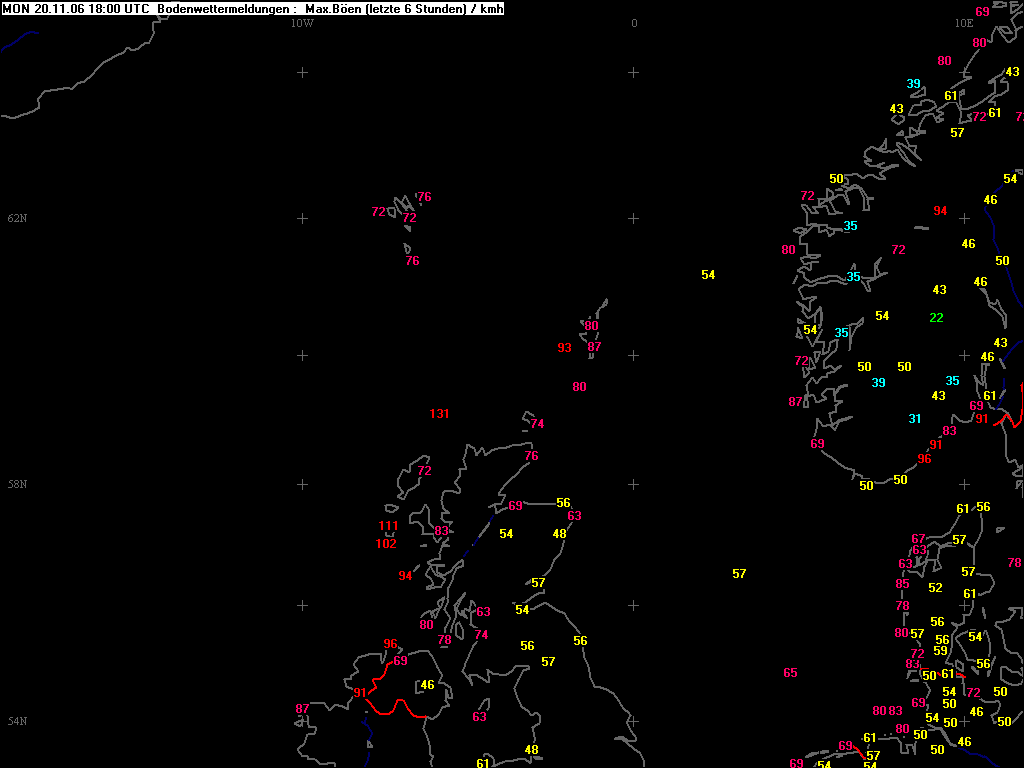Click the 93 gust value near Shetland
Viewport: 1024px width, 768px height.
[565, 348]
